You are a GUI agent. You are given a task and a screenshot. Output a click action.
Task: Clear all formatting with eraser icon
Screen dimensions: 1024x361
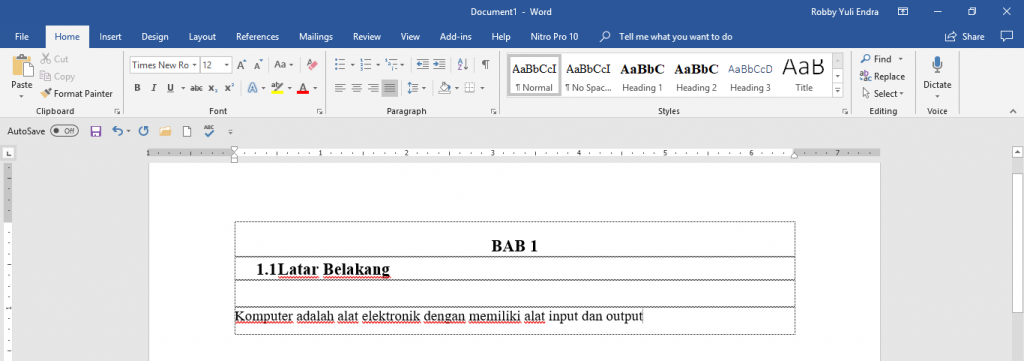(312, 65)
